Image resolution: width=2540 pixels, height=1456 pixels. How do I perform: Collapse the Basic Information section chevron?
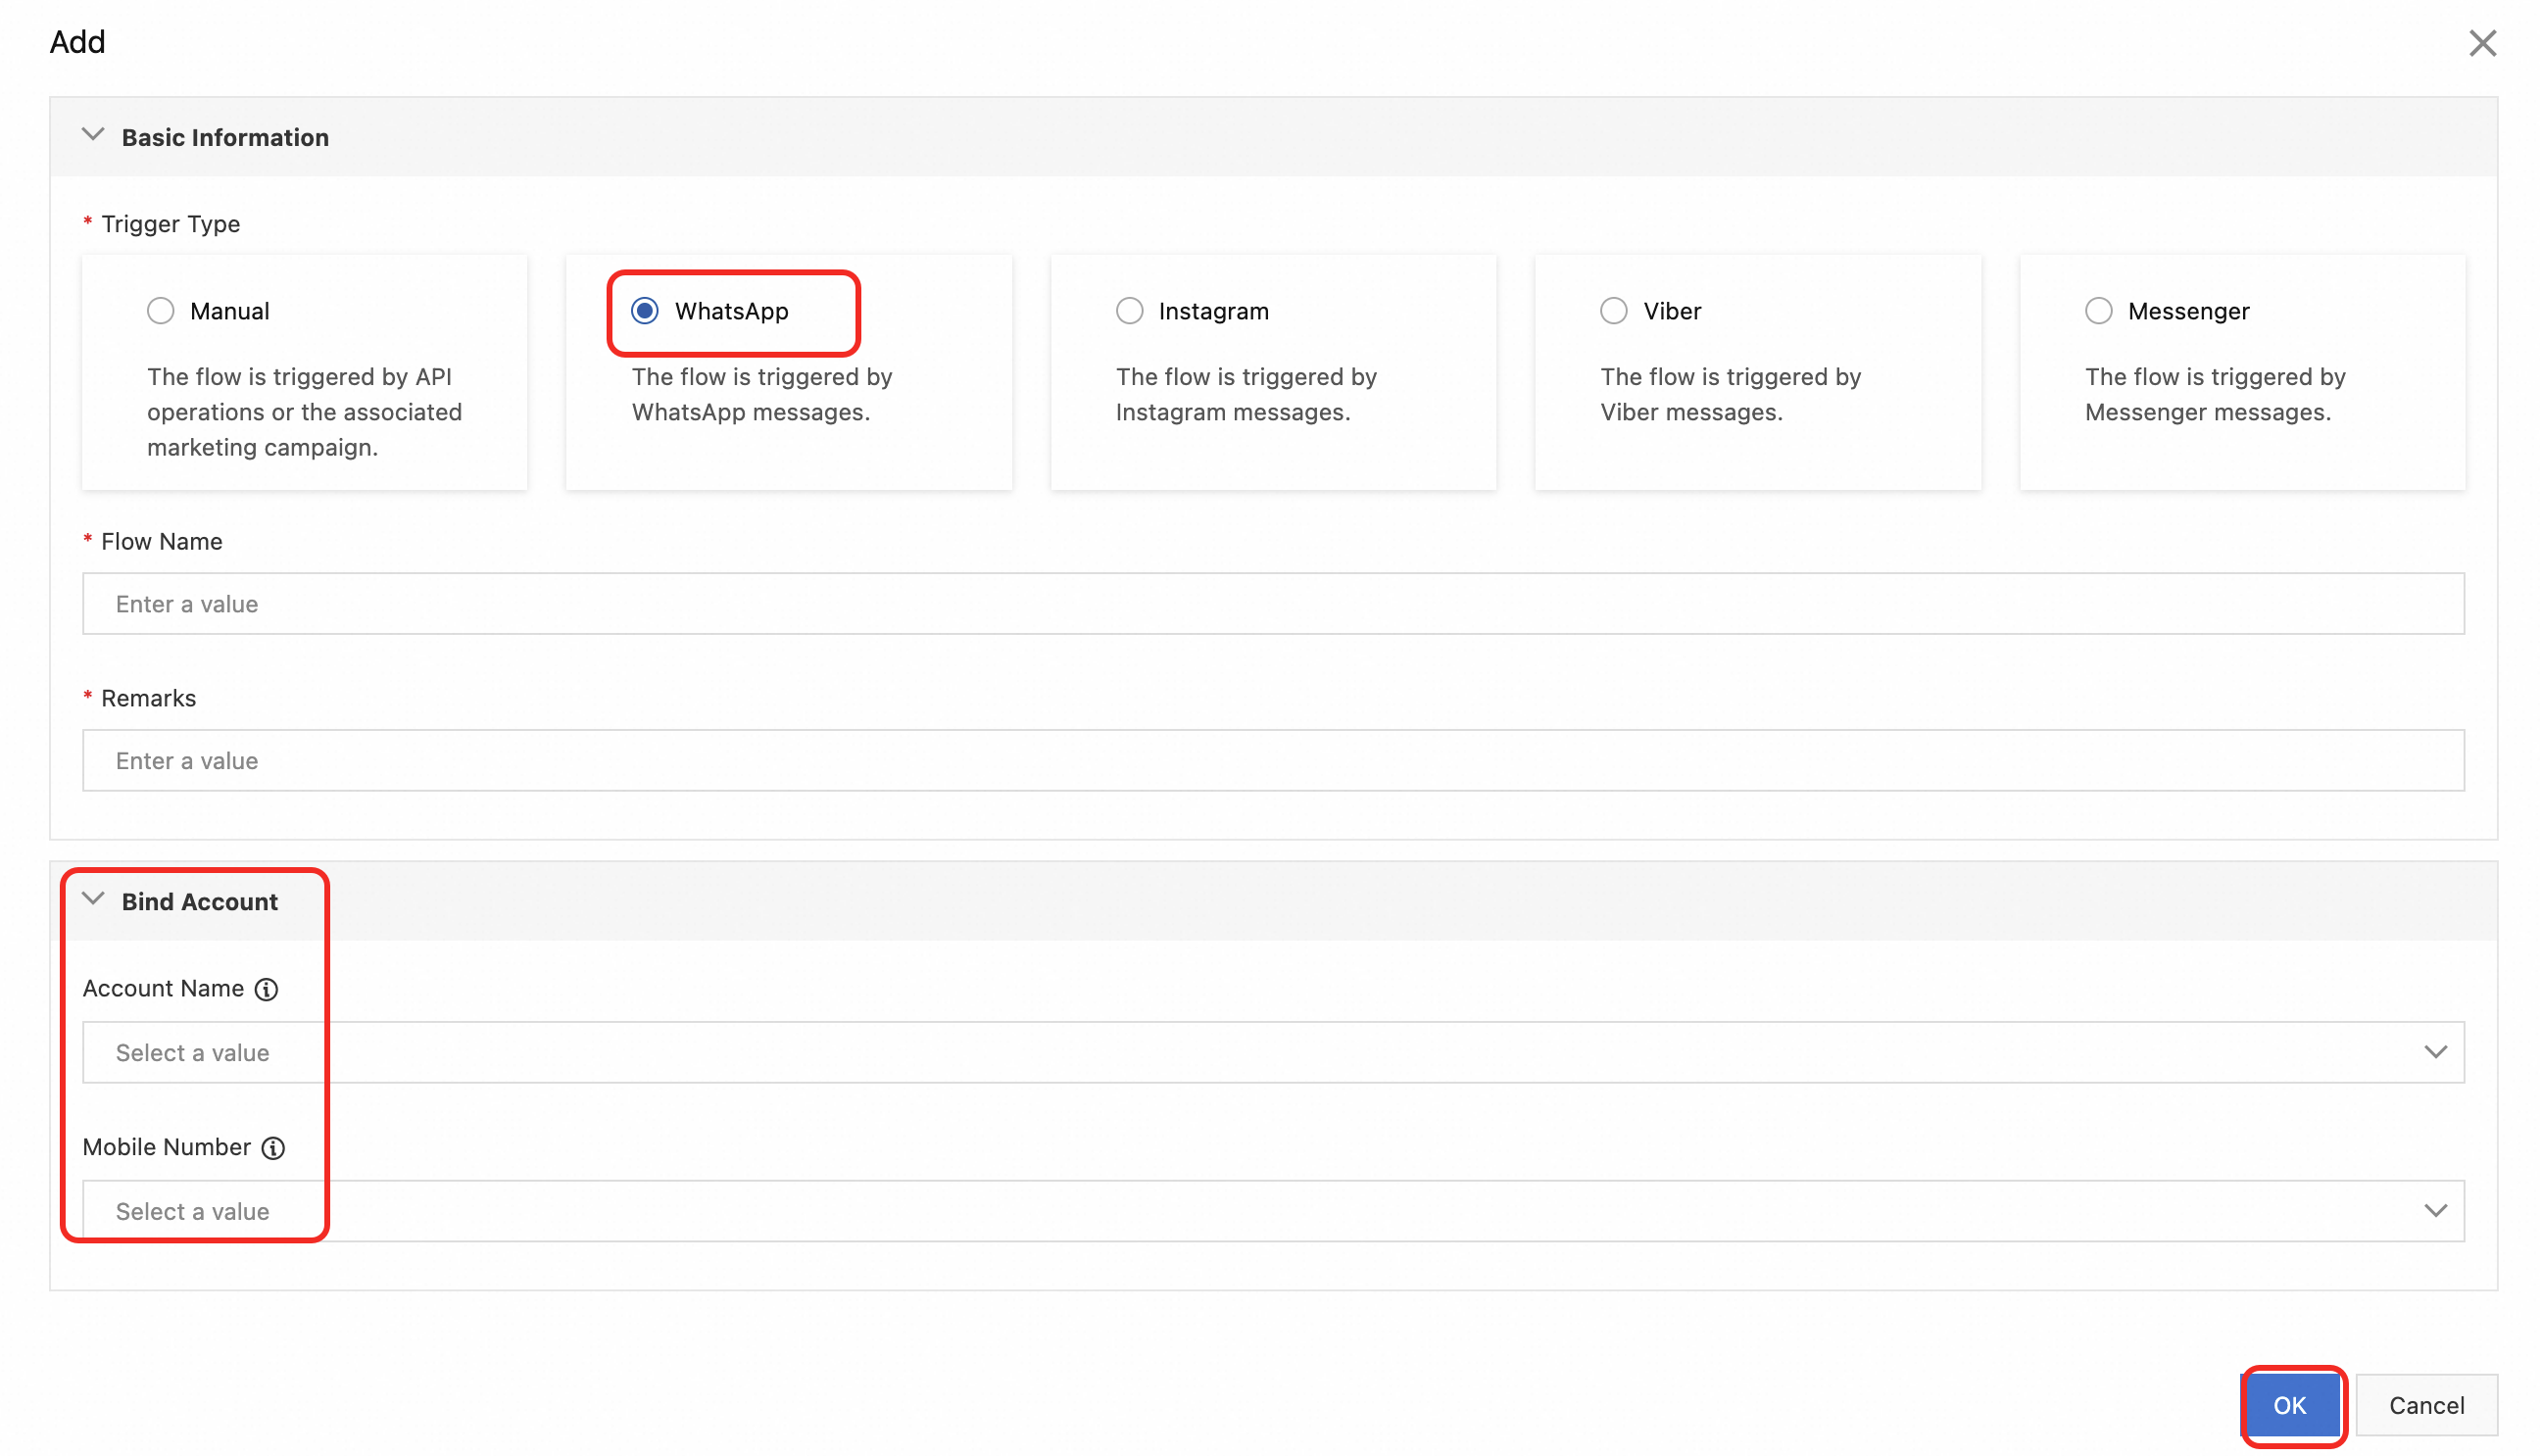tap(93, 135)
